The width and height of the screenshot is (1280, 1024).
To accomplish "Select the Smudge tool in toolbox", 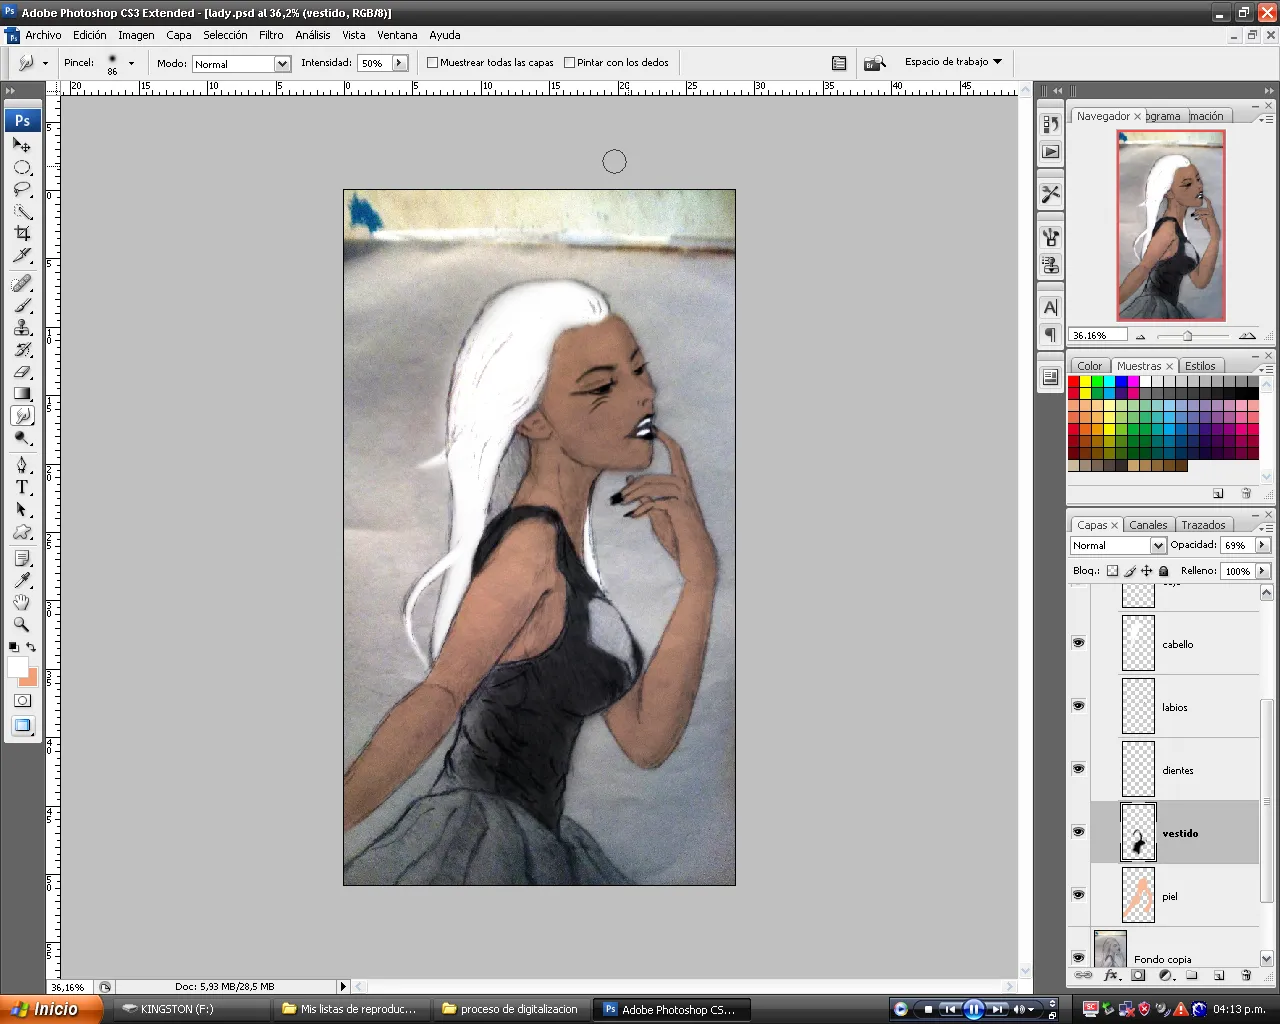I will pyautogui.click(x=22, y=416).
